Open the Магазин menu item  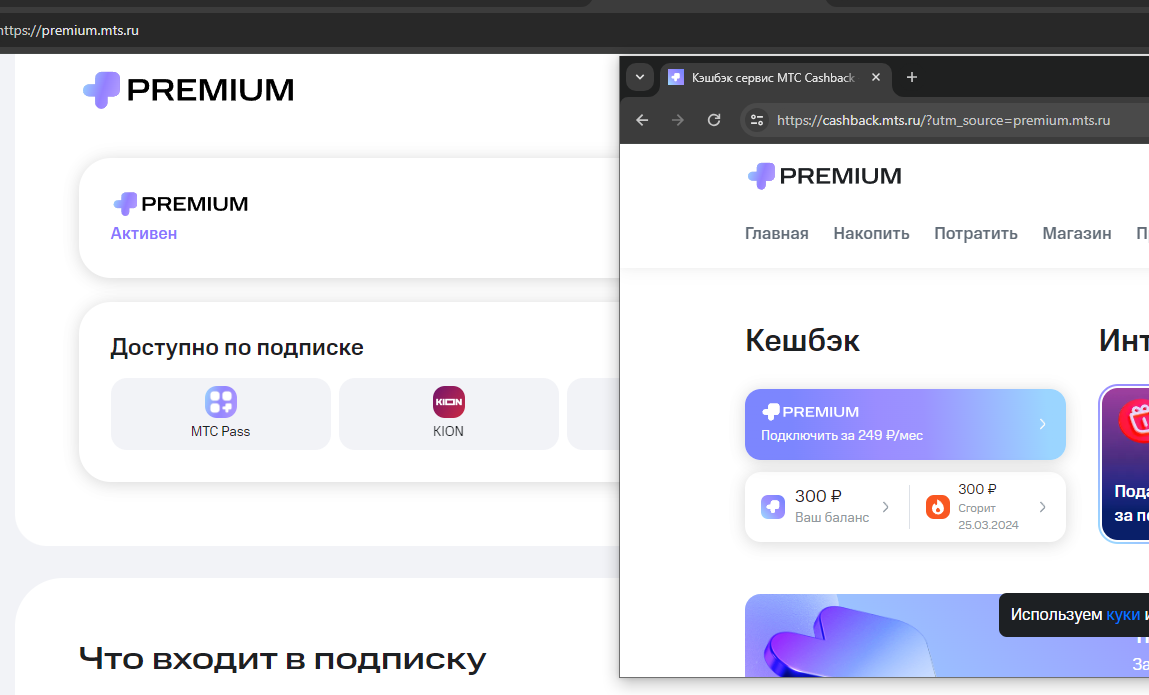point(1076,233)
